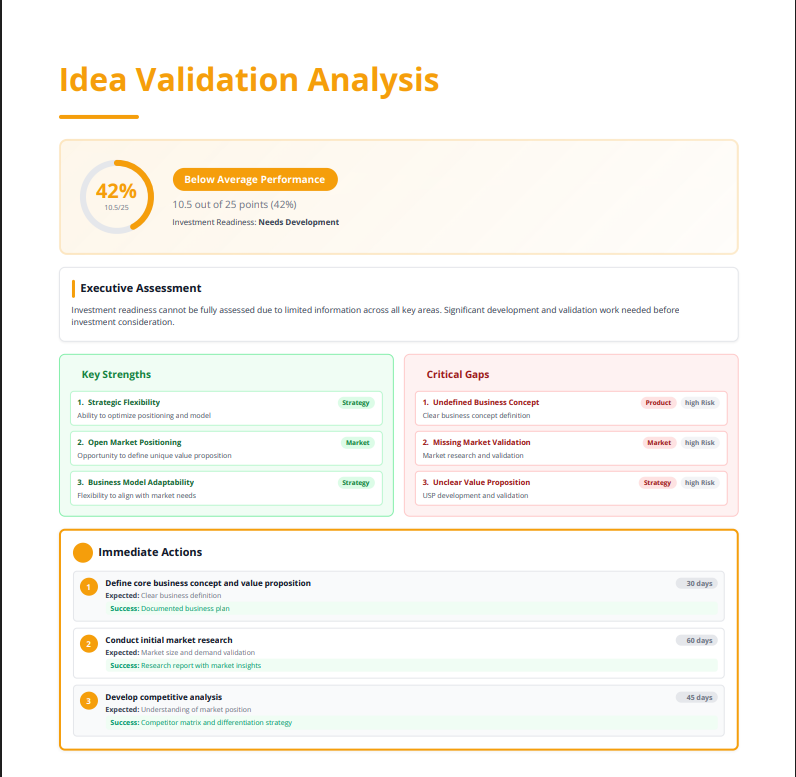The width and height of the screenshot is (796, 777).
Task: Select the 60 days timeline badge
Action: pos(696,640)
